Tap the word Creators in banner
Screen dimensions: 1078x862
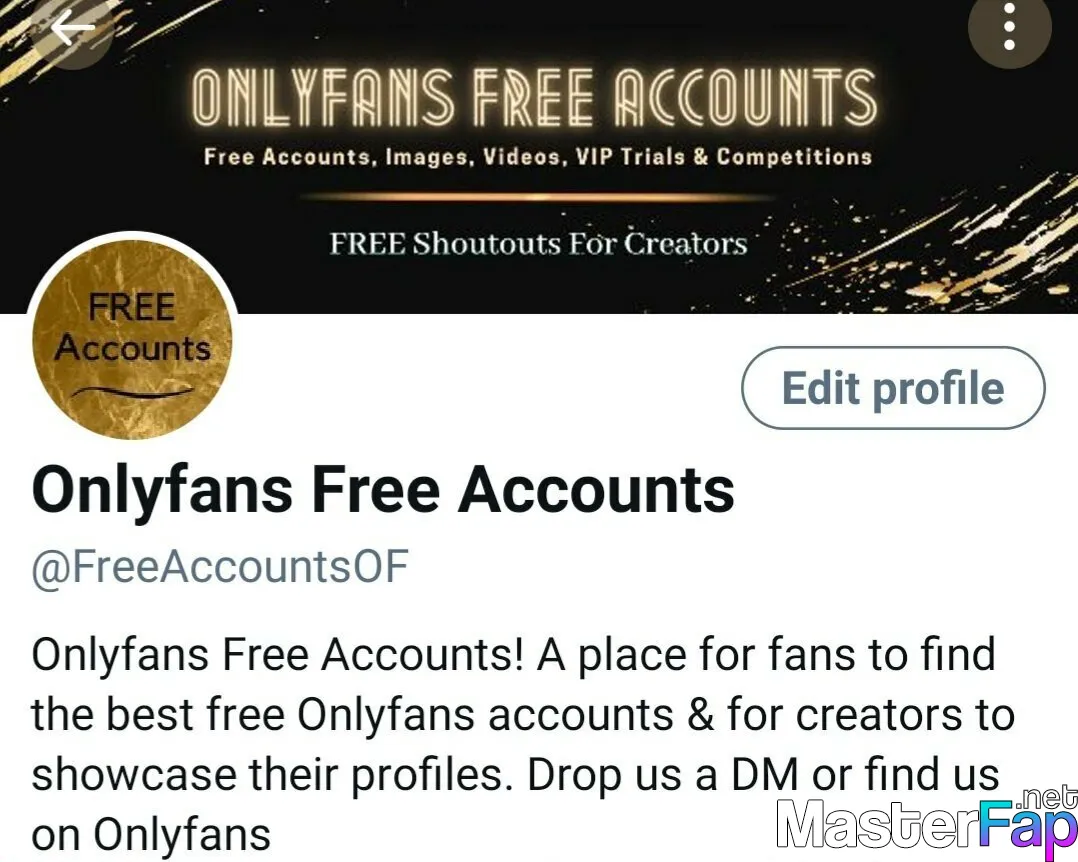[x=685, y=243]
